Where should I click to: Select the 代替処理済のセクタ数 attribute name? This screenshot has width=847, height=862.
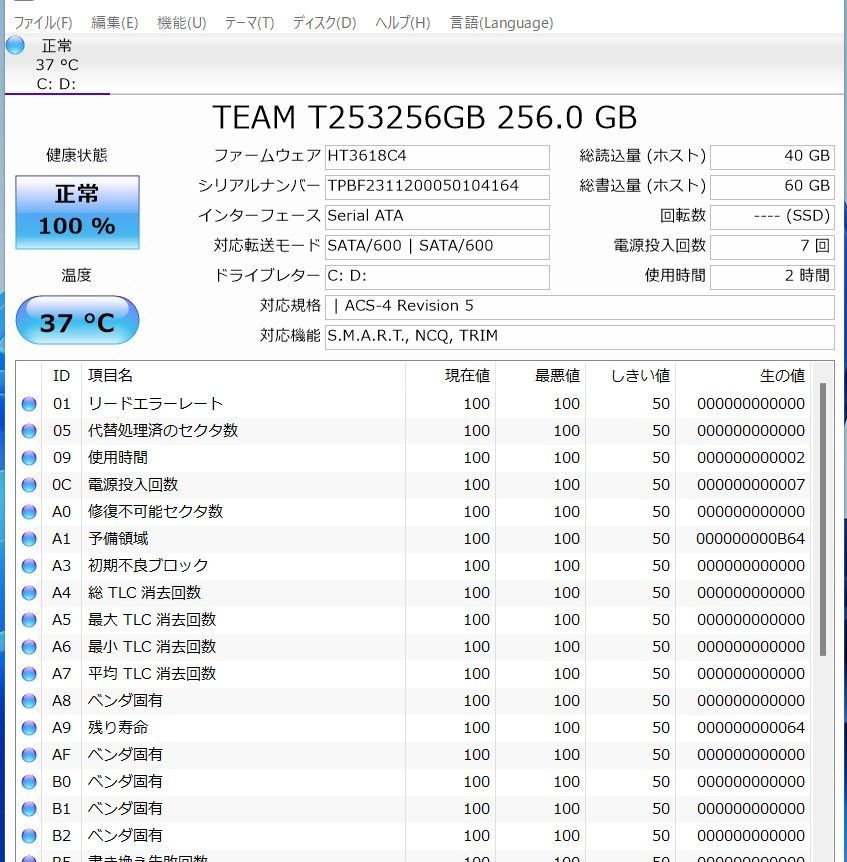[163, 431]
